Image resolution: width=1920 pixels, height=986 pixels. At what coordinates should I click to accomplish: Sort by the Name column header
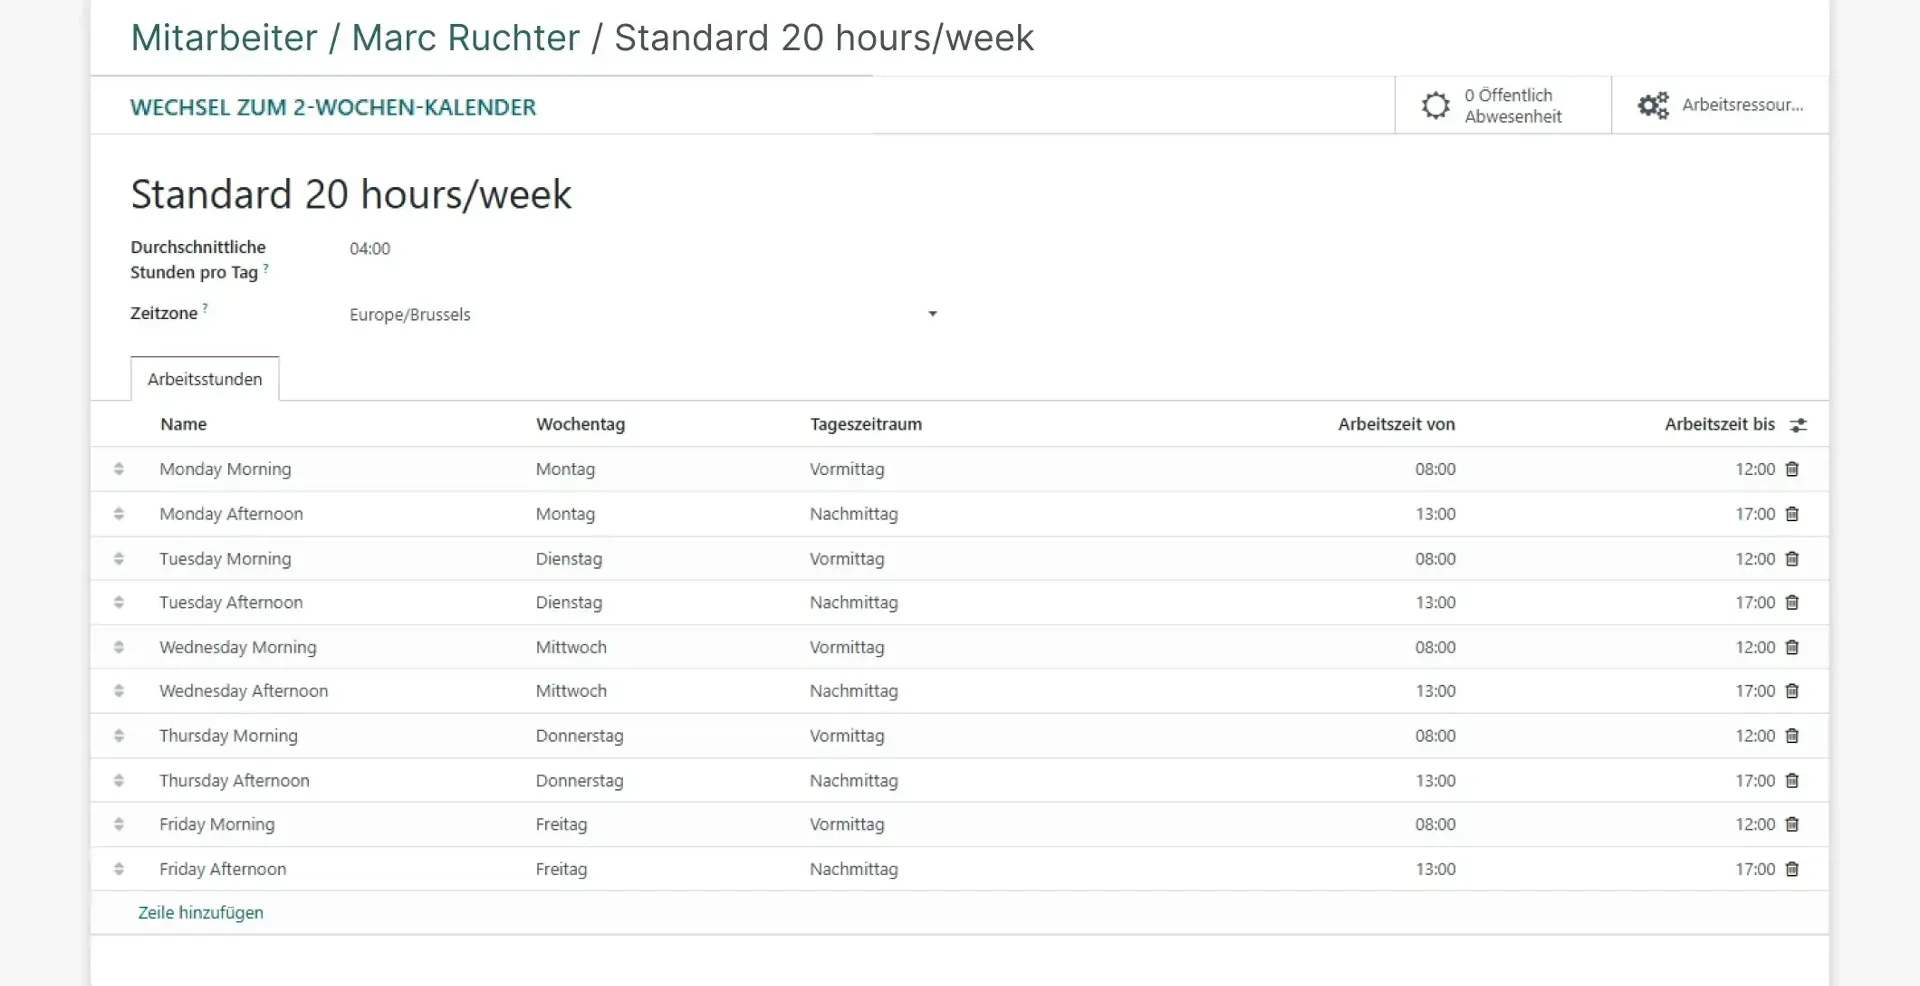coord(183,424)
